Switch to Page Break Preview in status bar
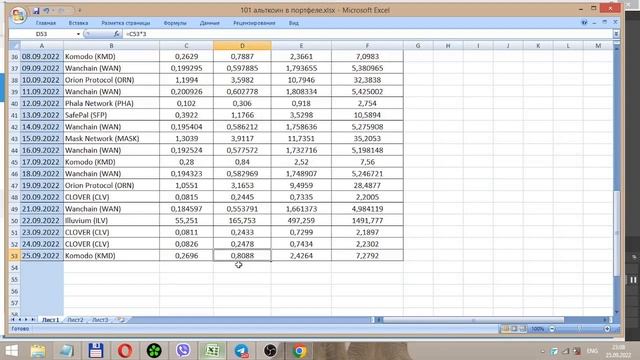This screenshot has height=360, width=640. point(523,329)
